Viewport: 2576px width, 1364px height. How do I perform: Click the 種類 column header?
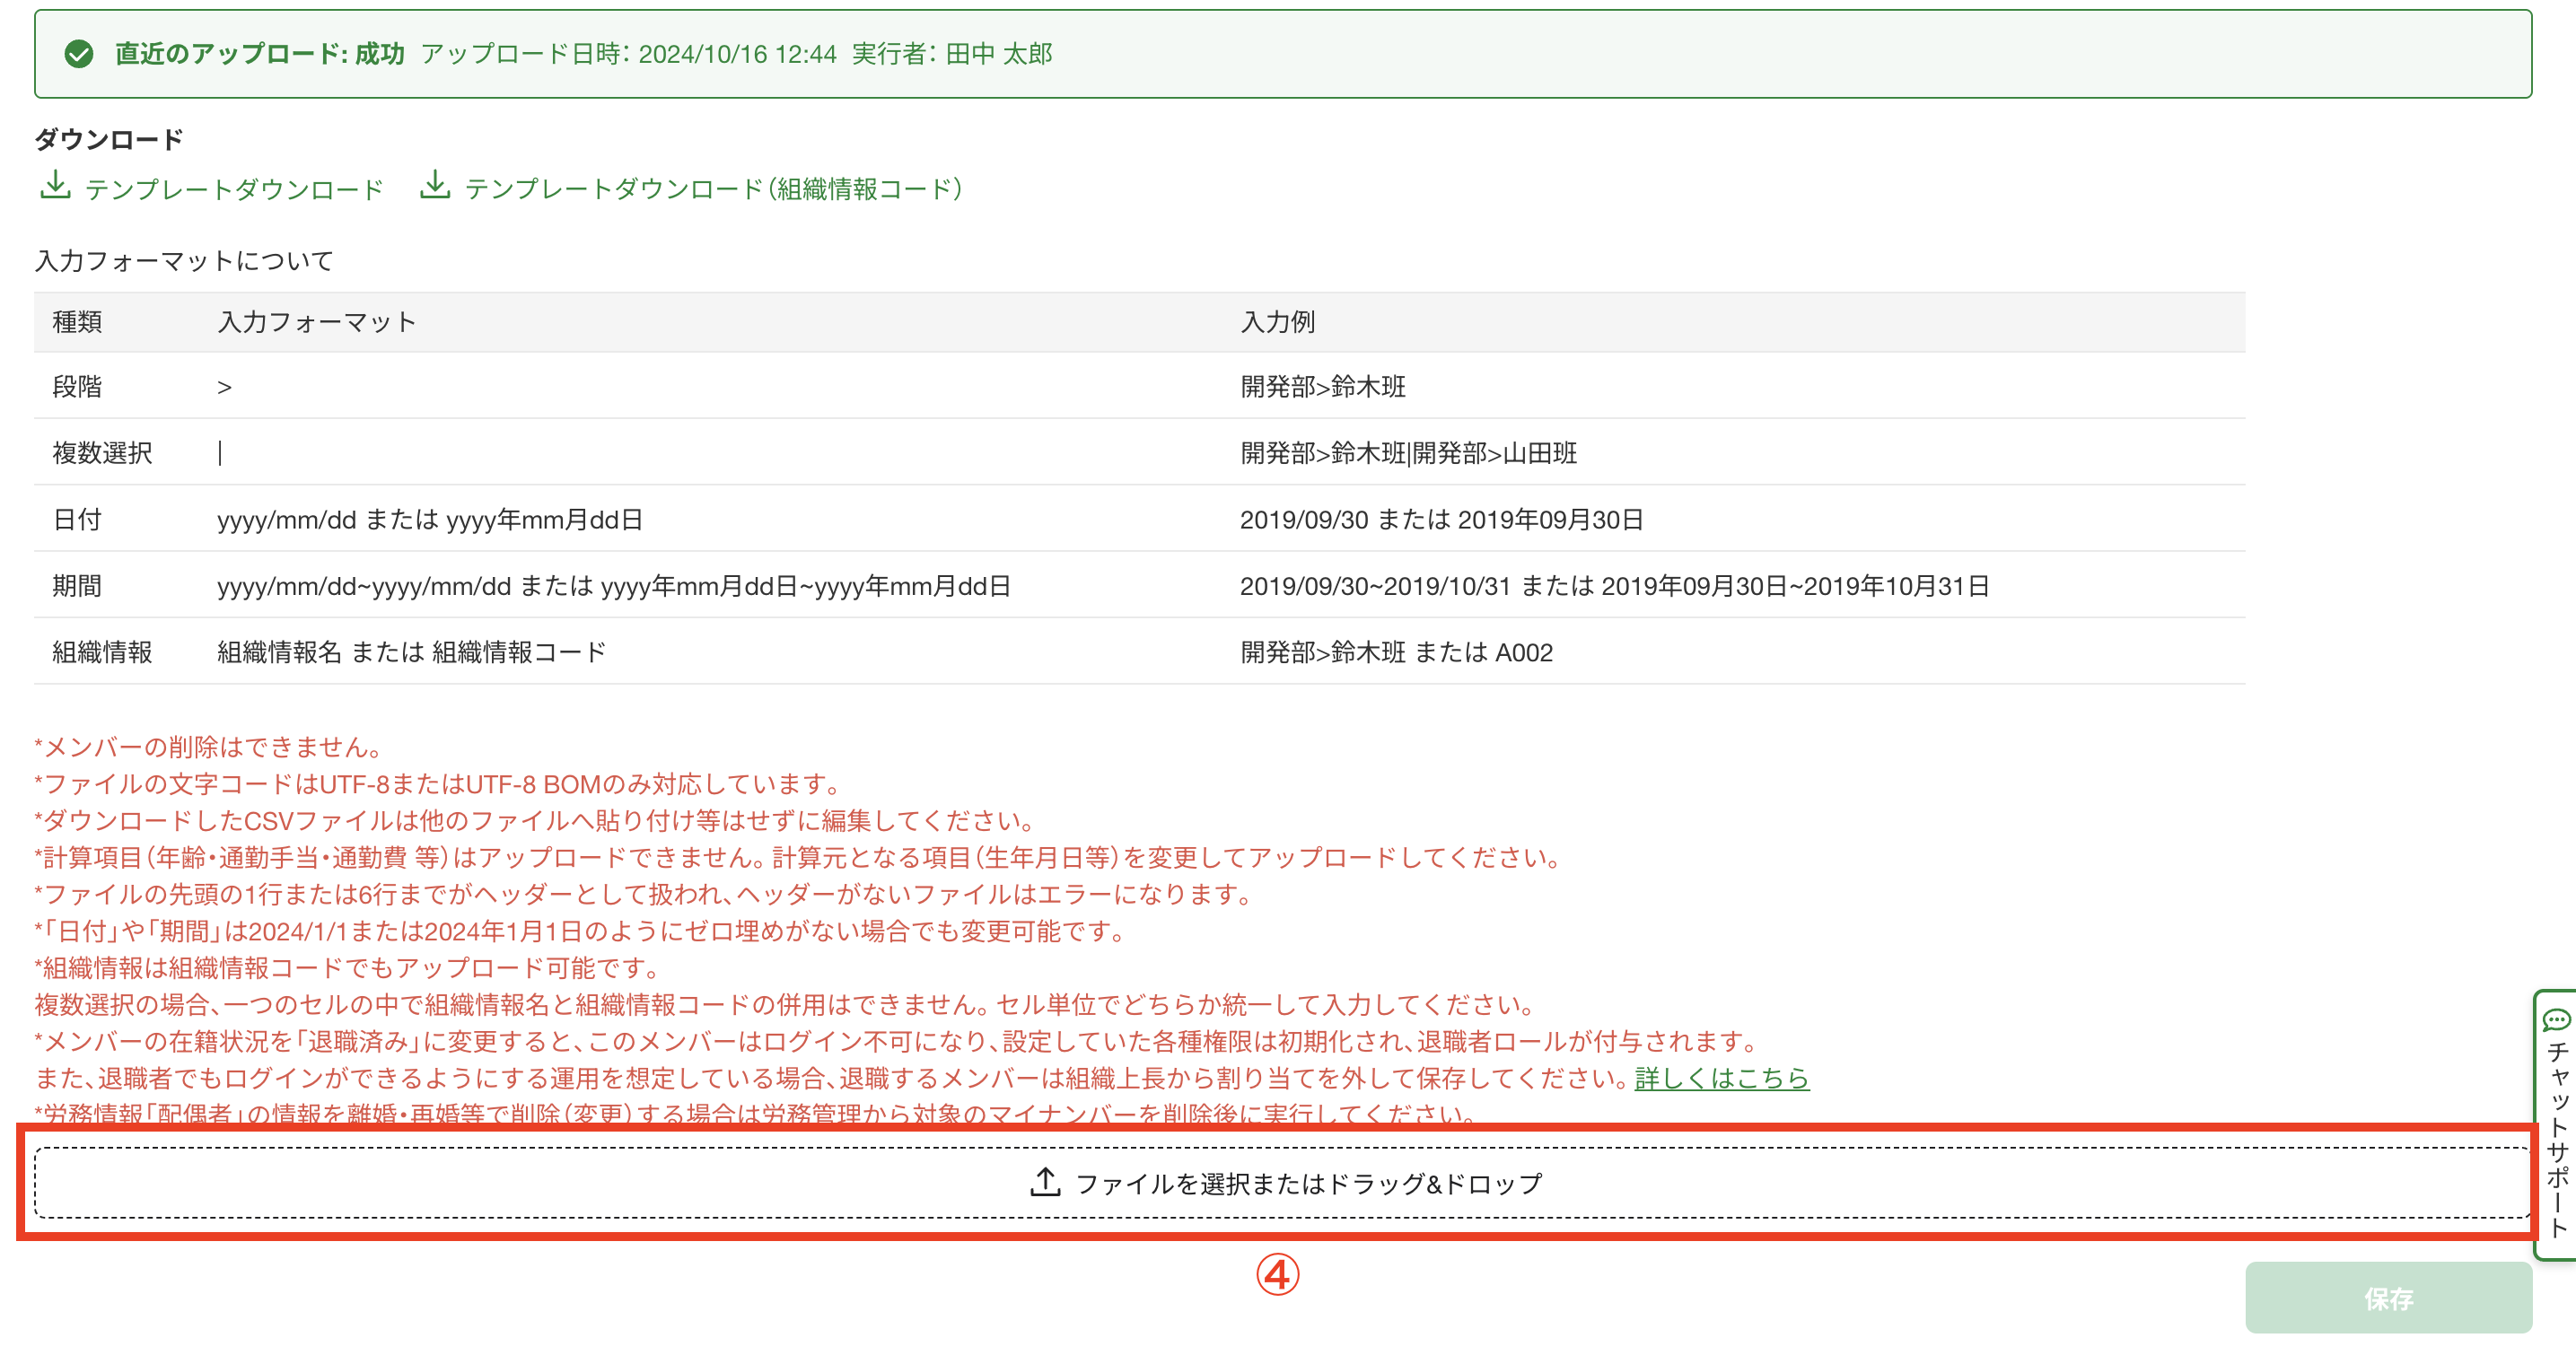pyautogui.click(x=77, y=322)
